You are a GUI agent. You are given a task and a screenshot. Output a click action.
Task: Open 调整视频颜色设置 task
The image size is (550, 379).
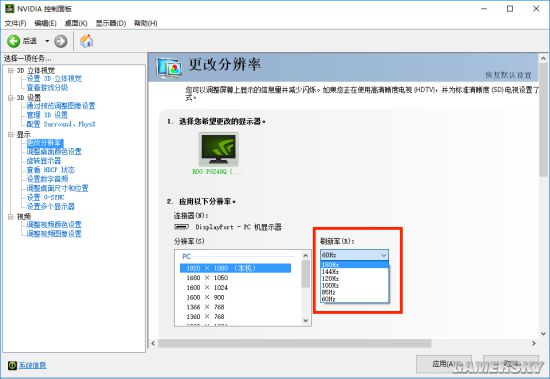tap(54, 225)
